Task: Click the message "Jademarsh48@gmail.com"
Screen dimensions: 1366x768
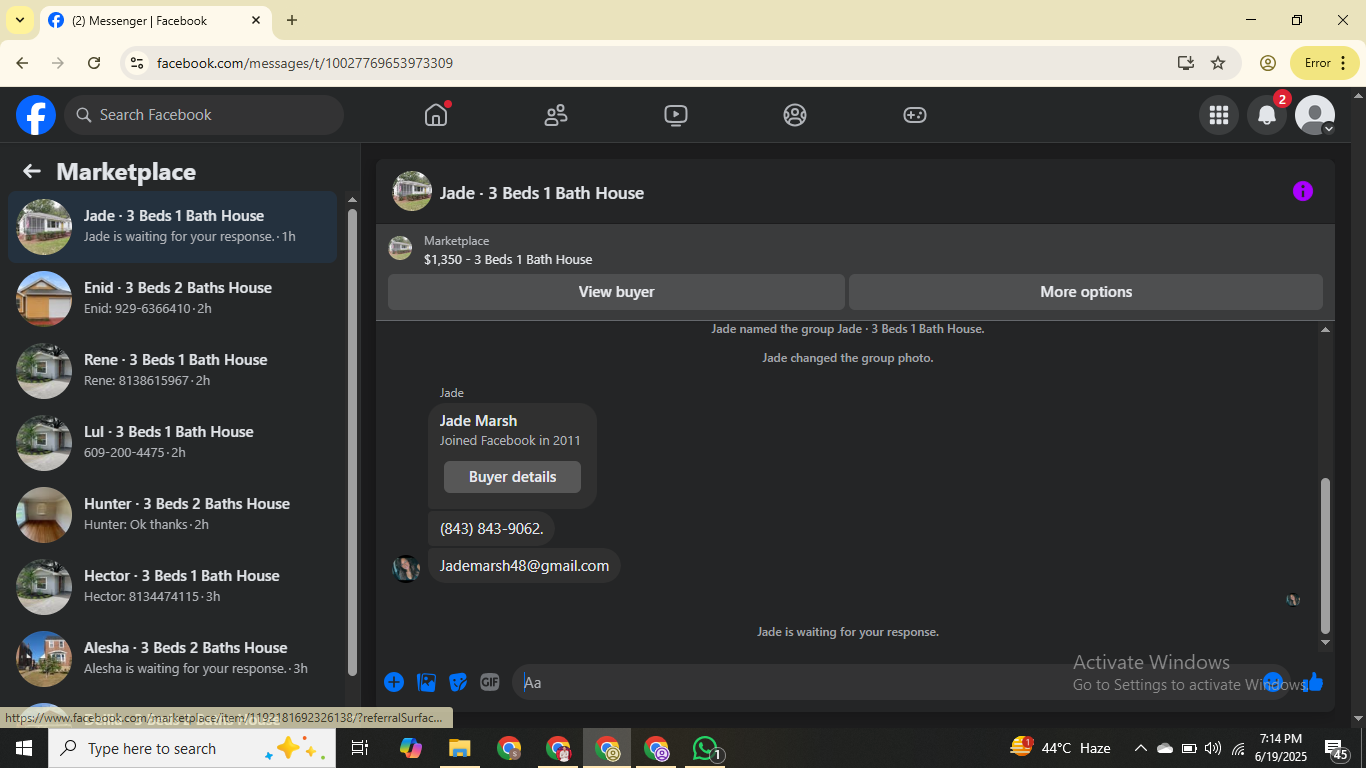Action: pos(524,566)
